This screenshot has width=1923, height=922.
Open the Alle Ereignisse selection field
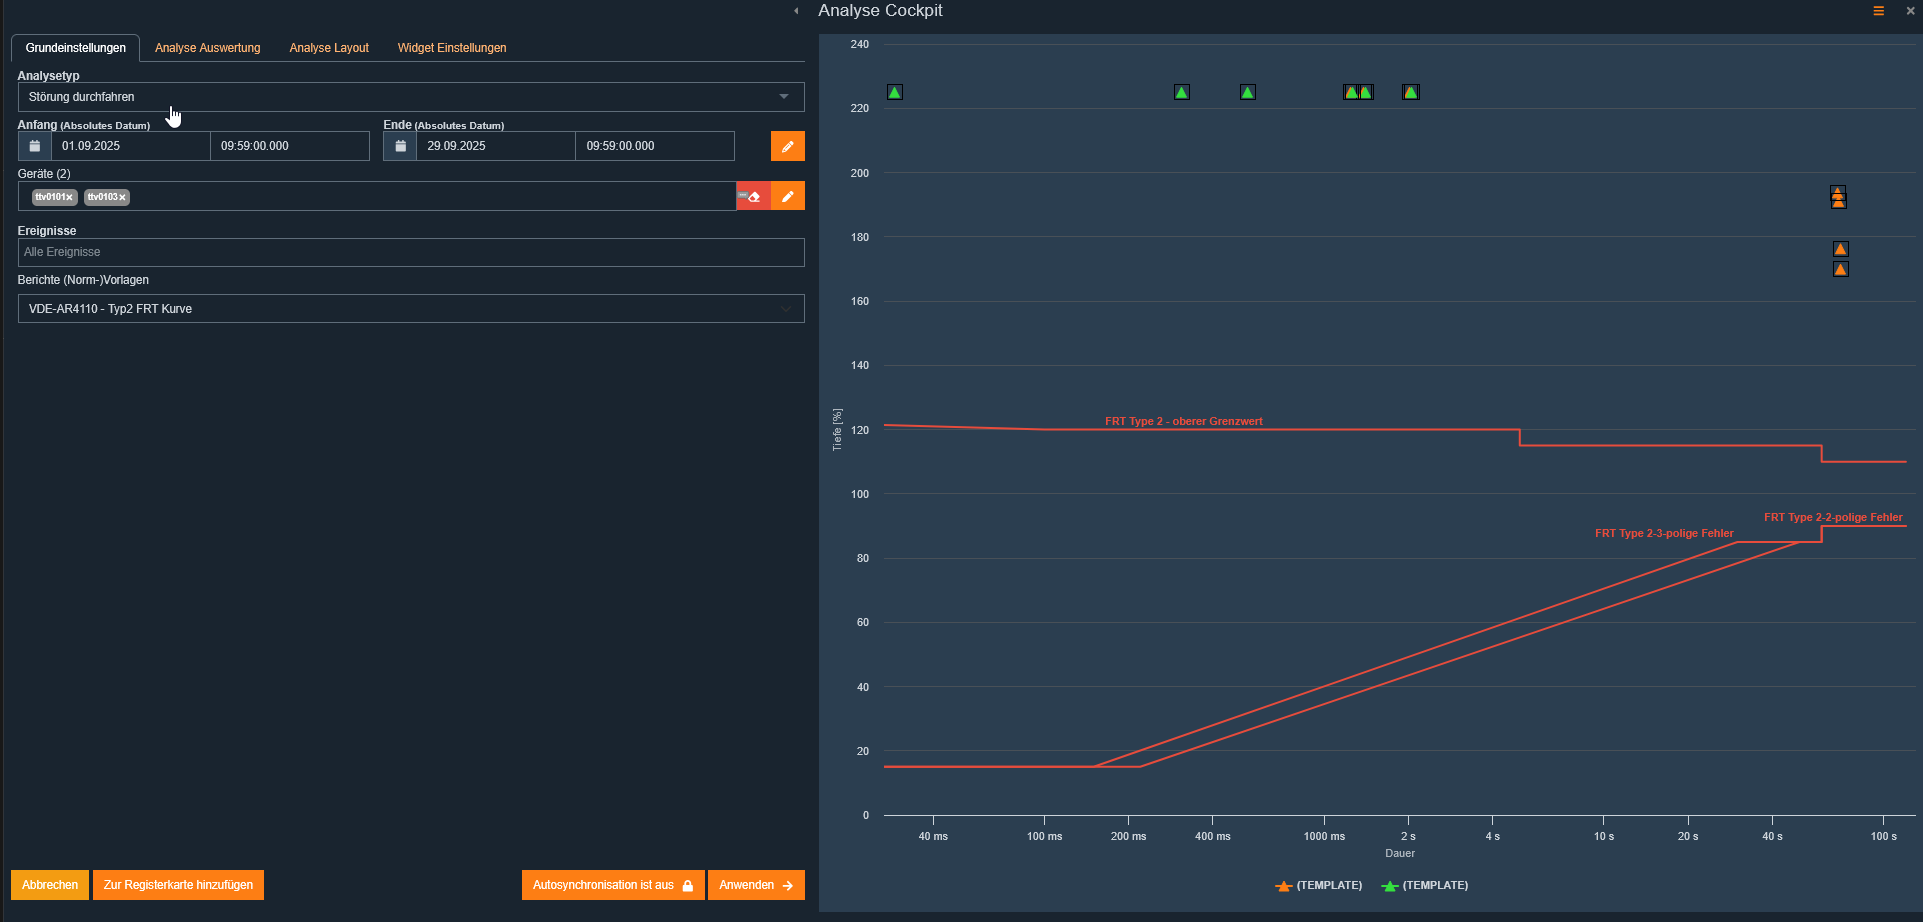click(410, 252)
